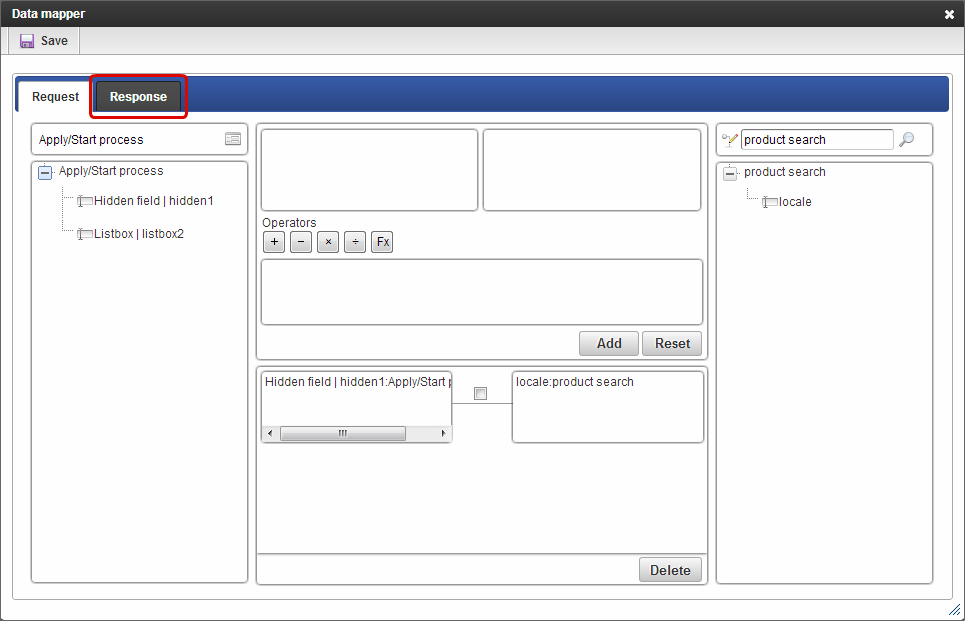The height and width of the screenshot is (621, 965).
Task: Click the locale node icon
Action: 770,202
